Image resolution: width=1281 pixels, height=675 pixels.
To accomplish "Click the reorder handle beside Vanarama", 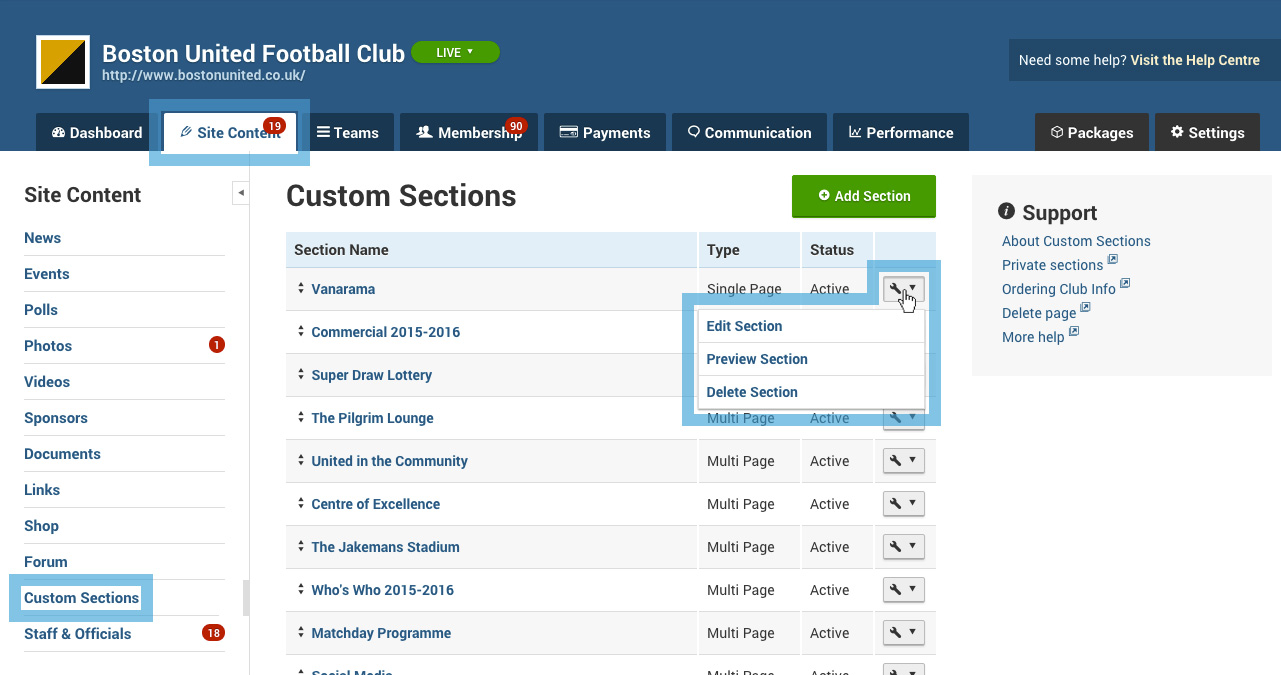I will pos(300,288).
